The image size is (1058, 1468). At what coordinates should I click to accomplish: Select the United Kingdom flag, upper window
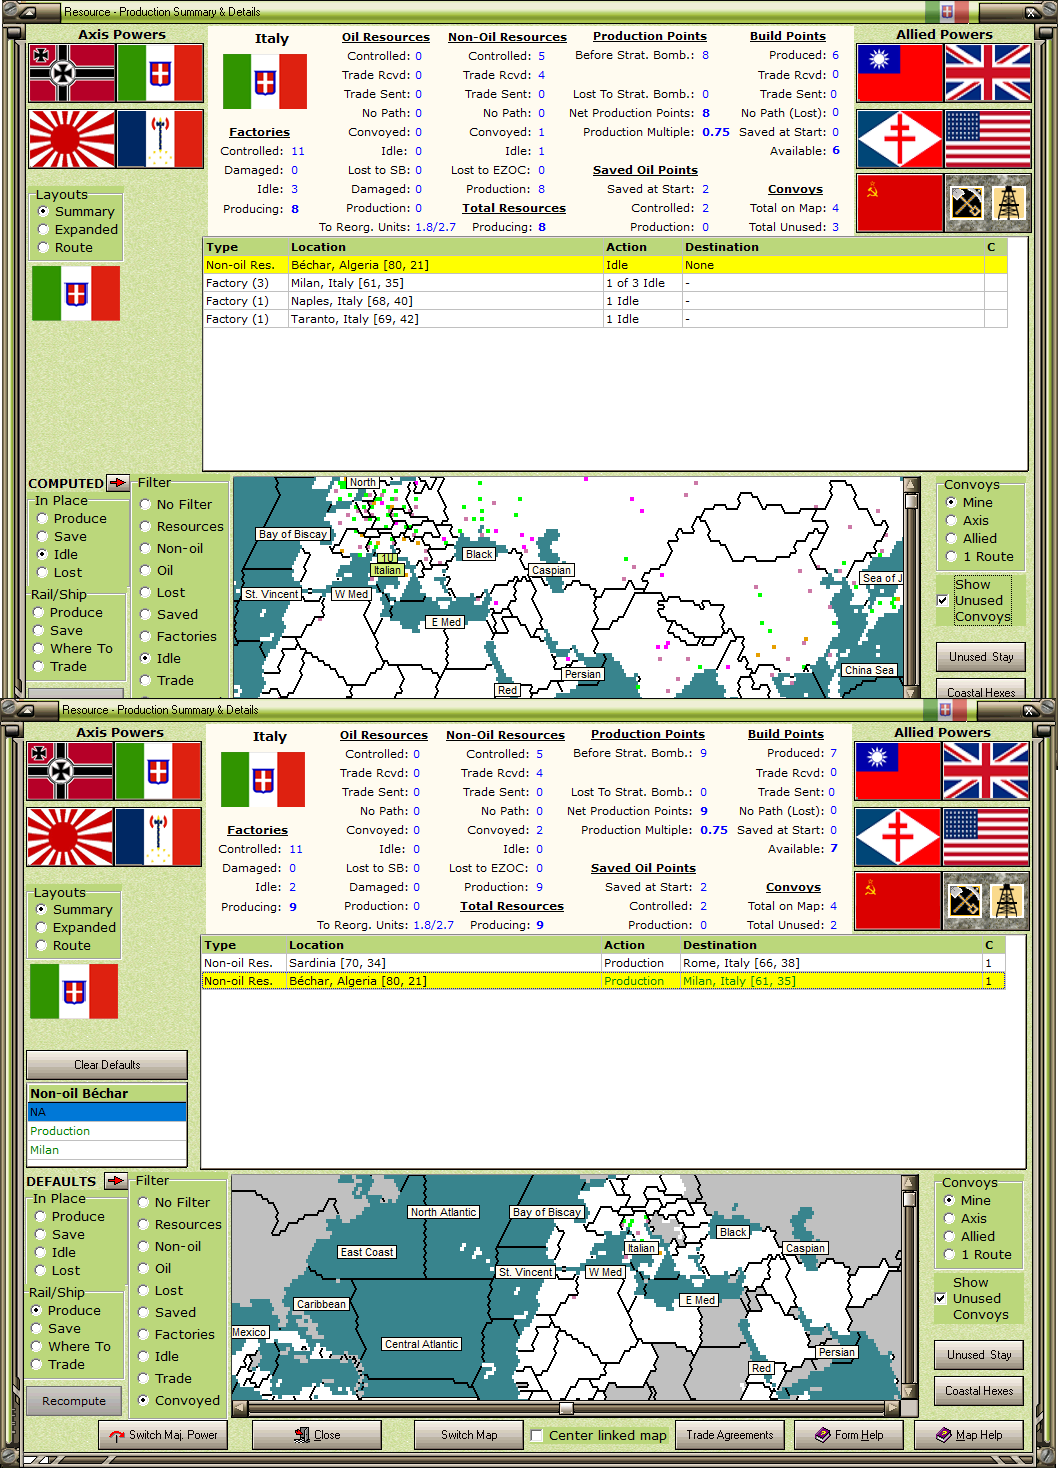(x=988, y=73)
